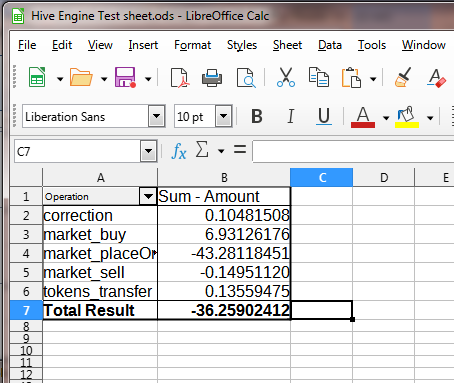Click the Paste clipboard icon
Screen dimensions: 454x383
pyautogui.click(x=351, y=77)
